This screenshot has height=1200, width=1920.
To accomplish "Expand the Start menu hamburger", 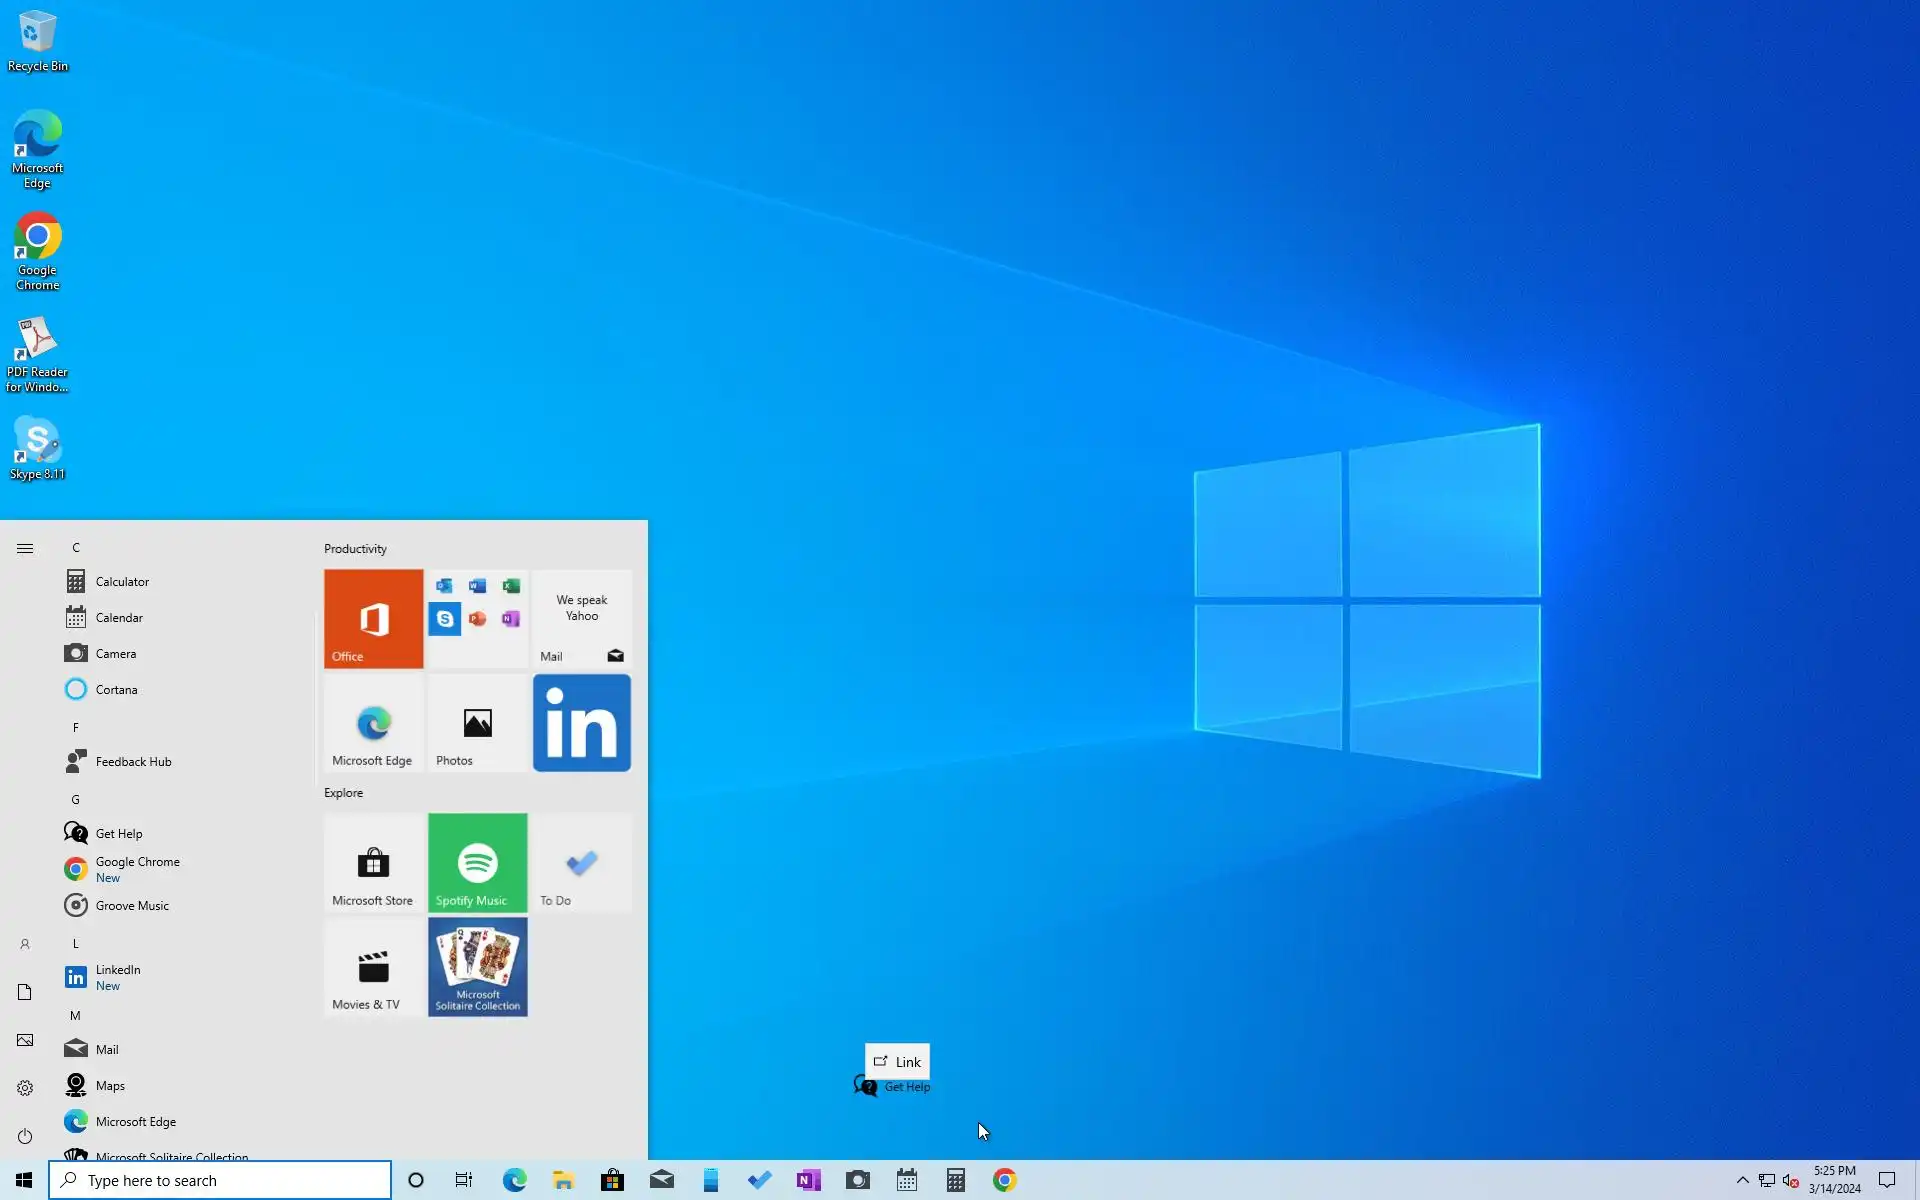I will pos(25,548).
